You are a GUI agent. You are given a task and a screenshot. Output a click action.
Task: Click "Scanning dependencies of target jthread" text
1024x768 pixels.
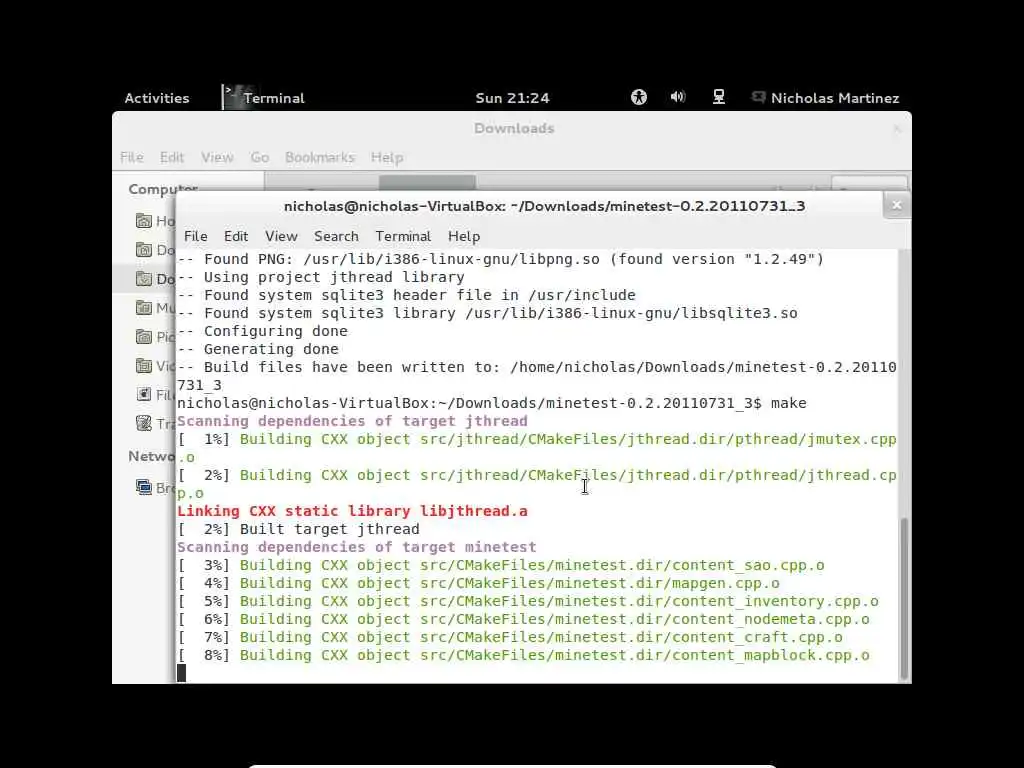[352, 421]
